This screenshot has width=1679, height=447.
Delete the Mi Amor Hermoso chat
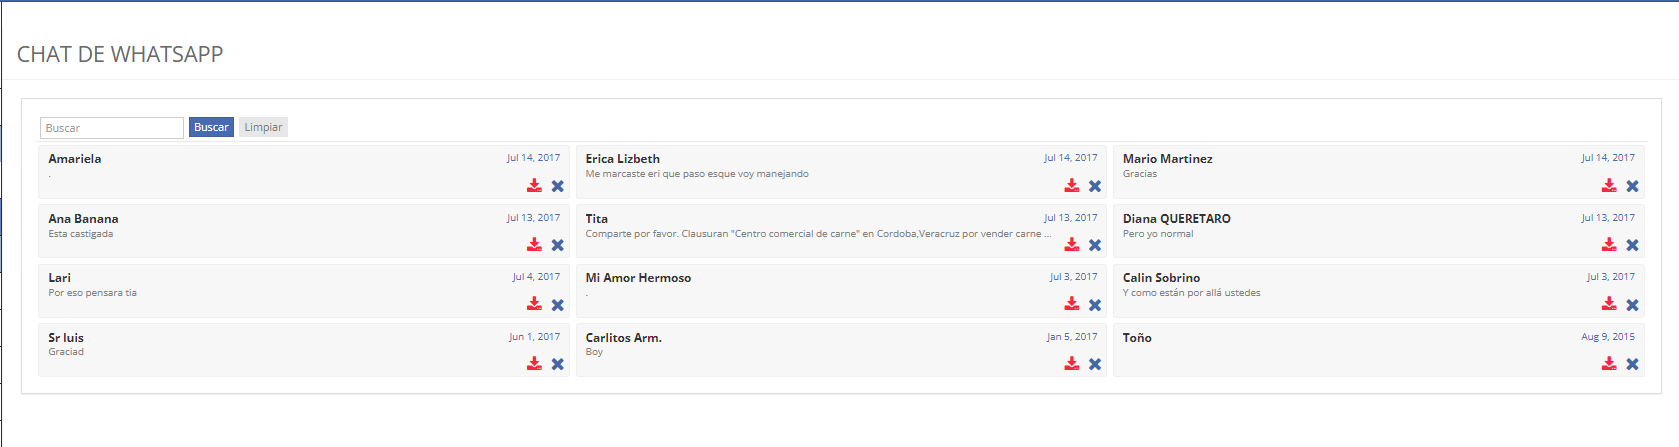[x=1095, y=305]
